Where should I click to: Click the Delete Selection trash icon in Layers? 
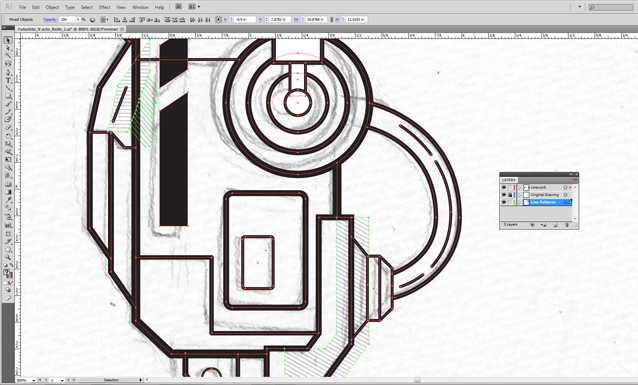pos(567,225)
